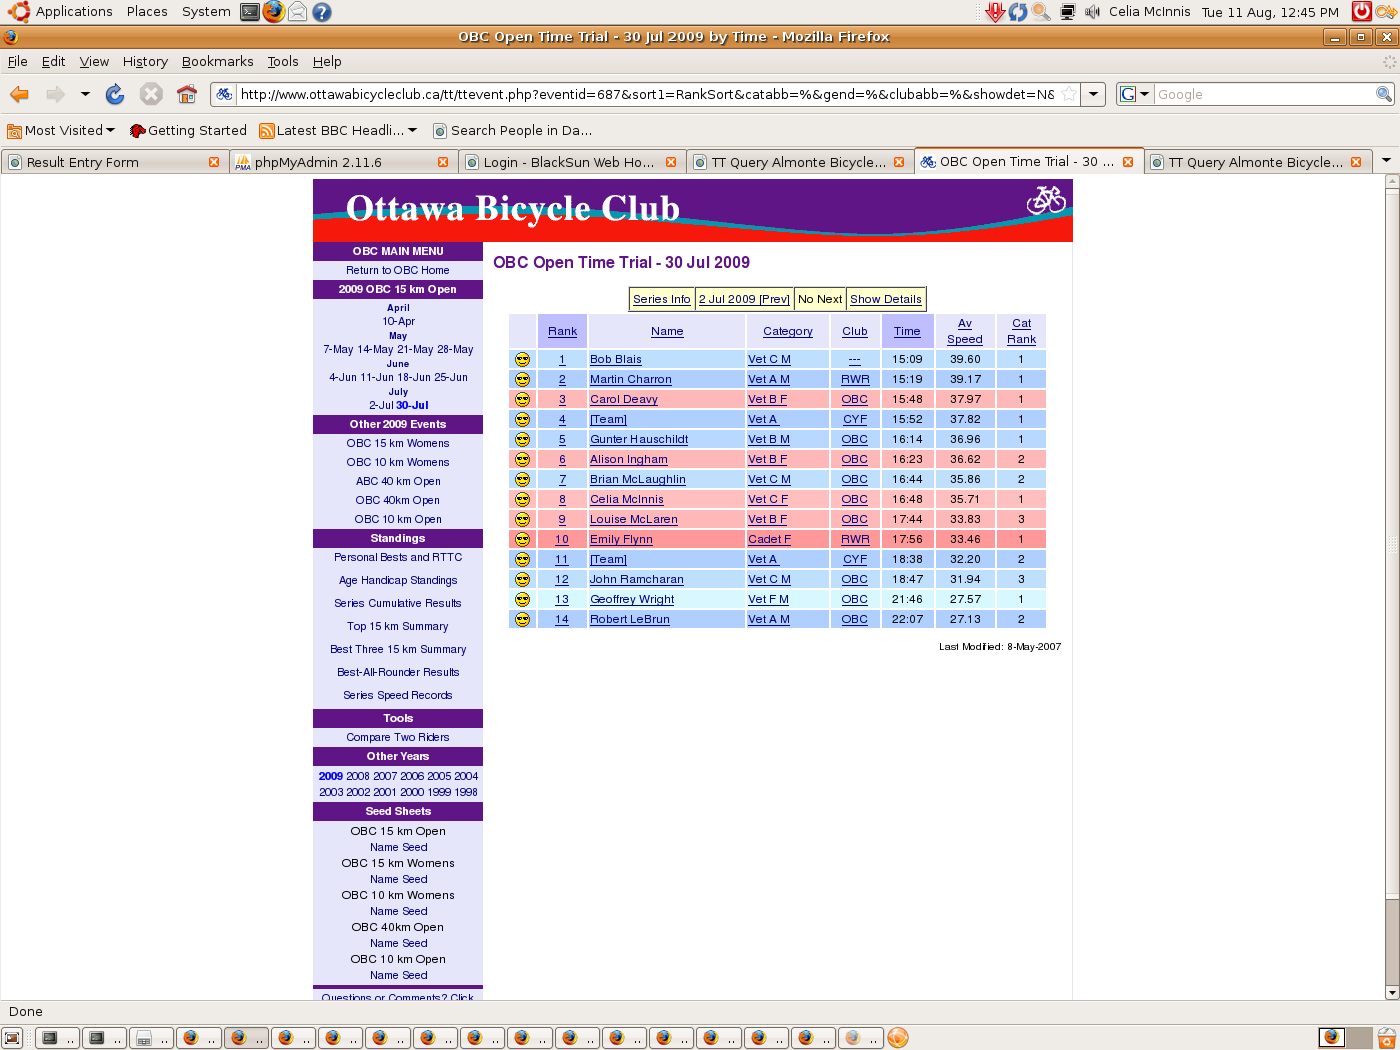Image resolution: width=1400 pixels, height=1050 pixels.
Task: Close the phpMyAdmin 2.11.6 tab
Action: (443, 162)
